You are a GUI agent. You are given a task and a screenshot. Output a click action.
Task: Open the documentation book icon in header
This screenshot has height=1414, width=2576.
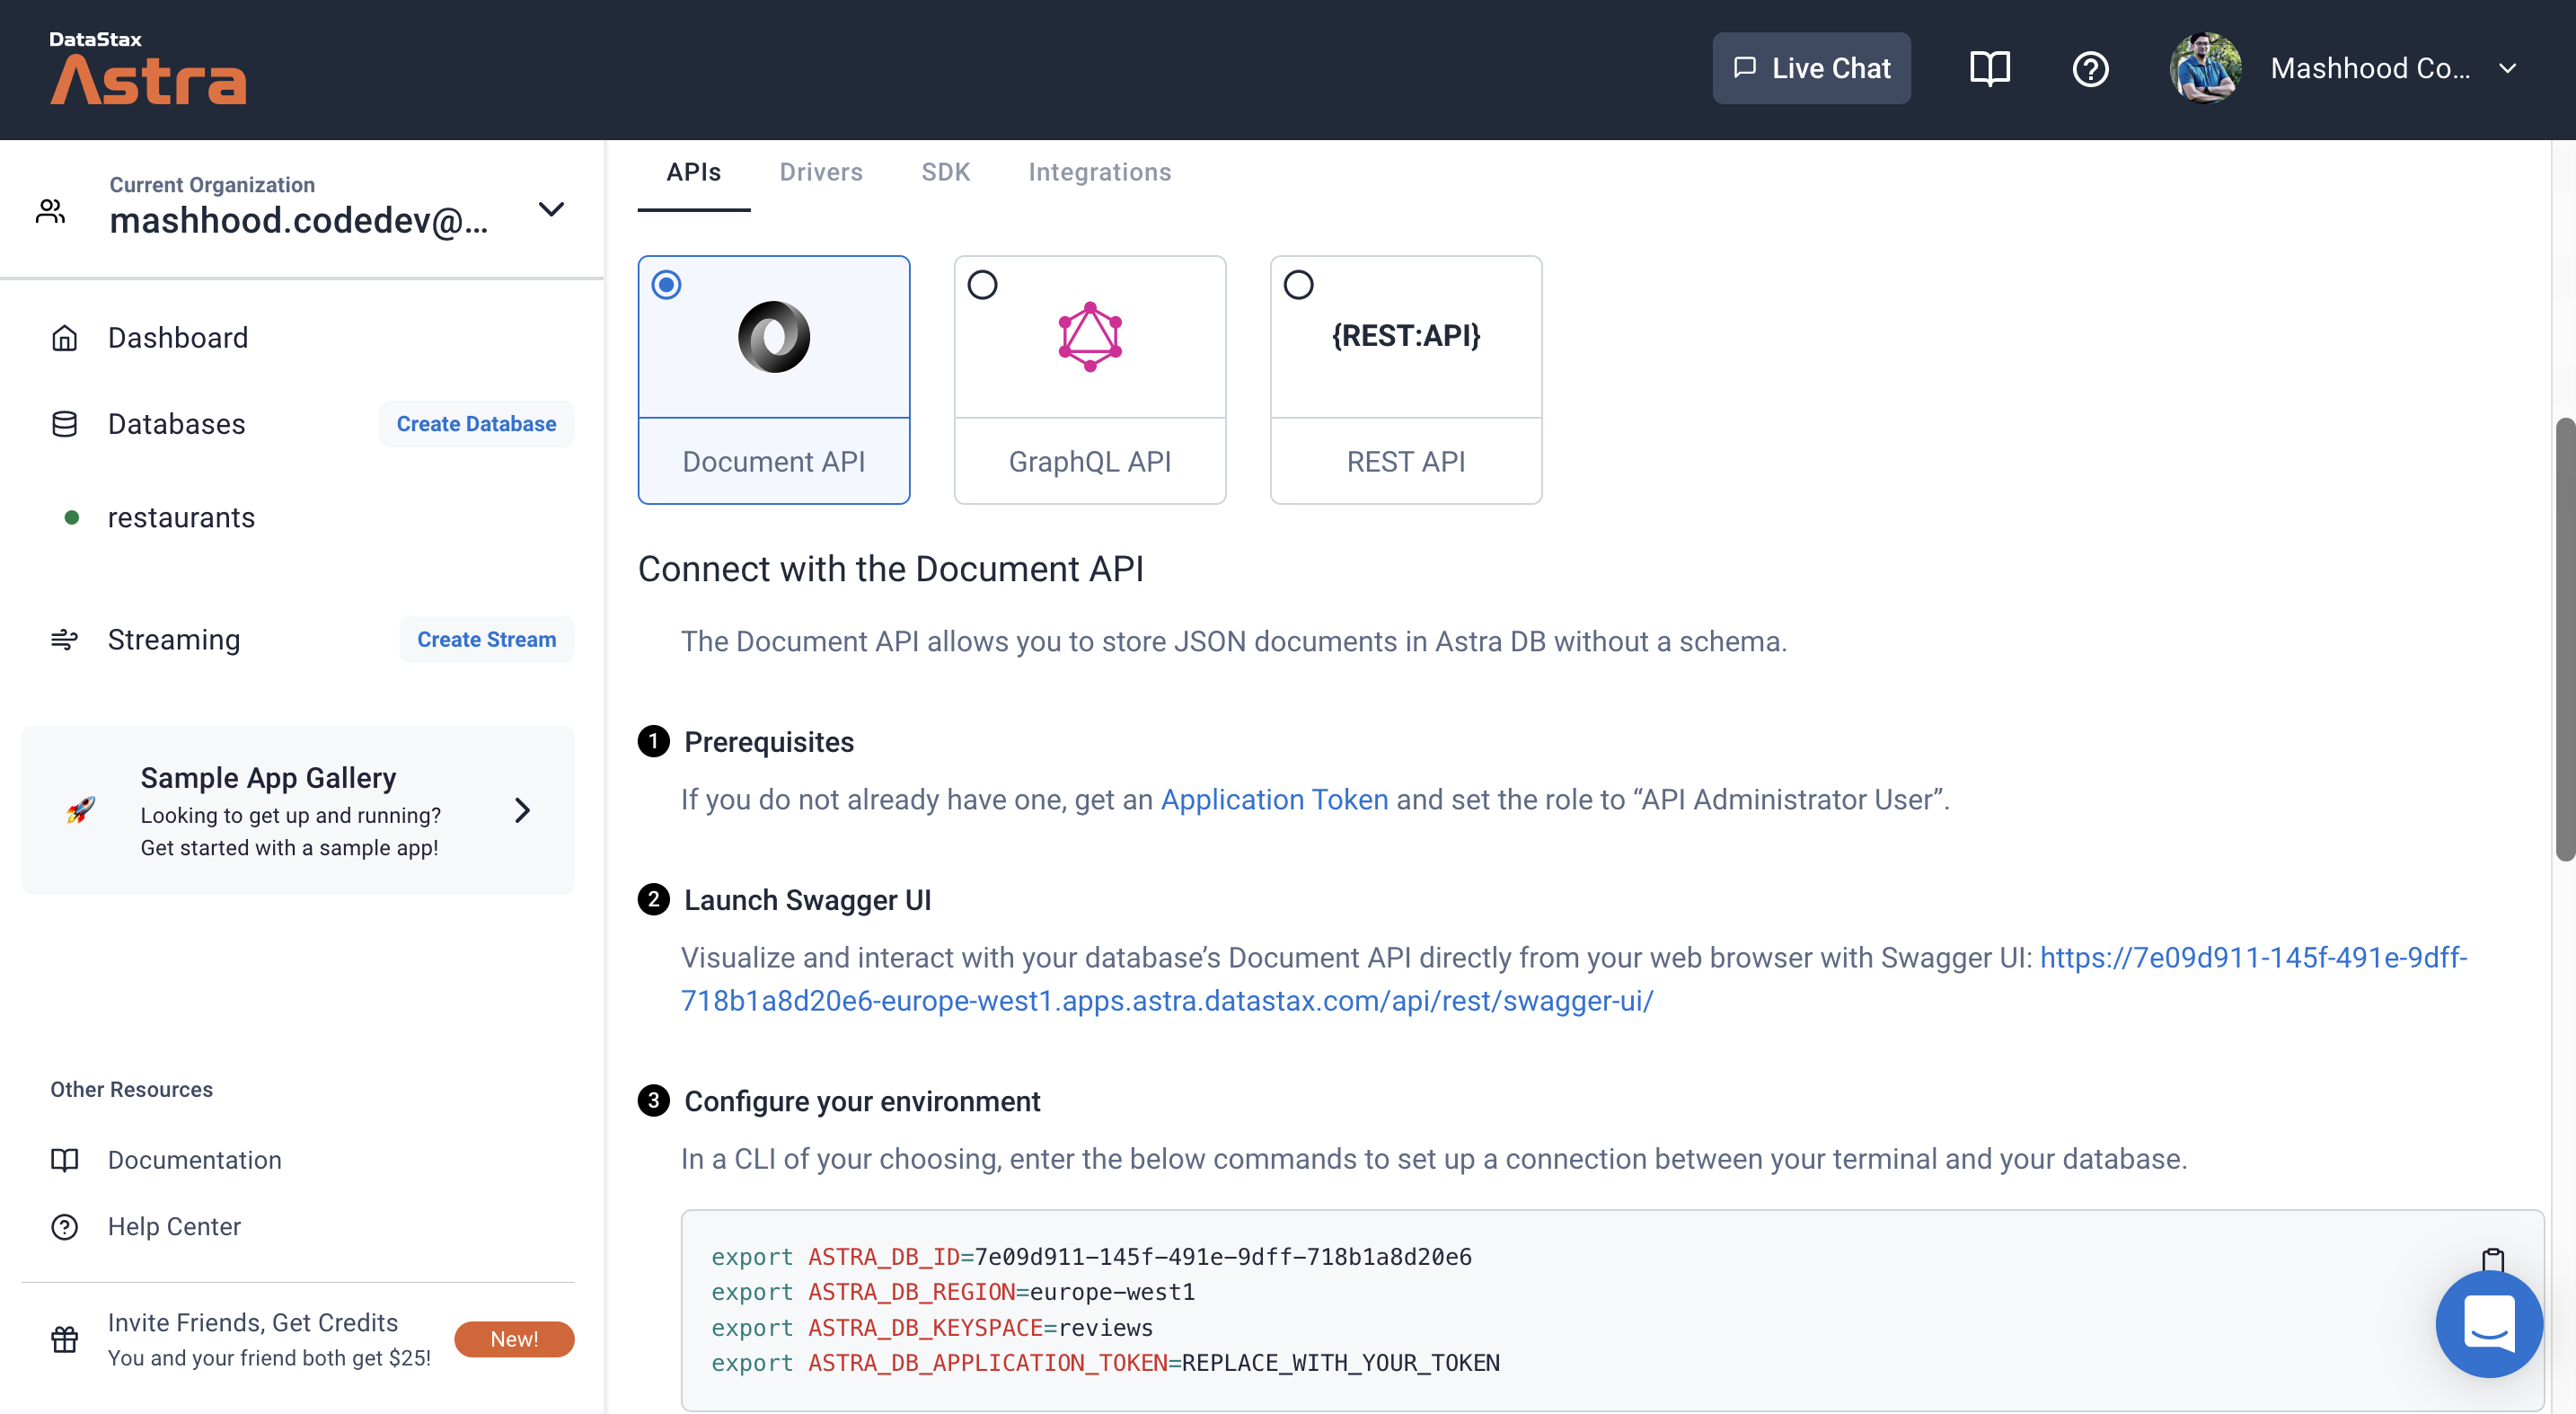(x=1989, y=68)
